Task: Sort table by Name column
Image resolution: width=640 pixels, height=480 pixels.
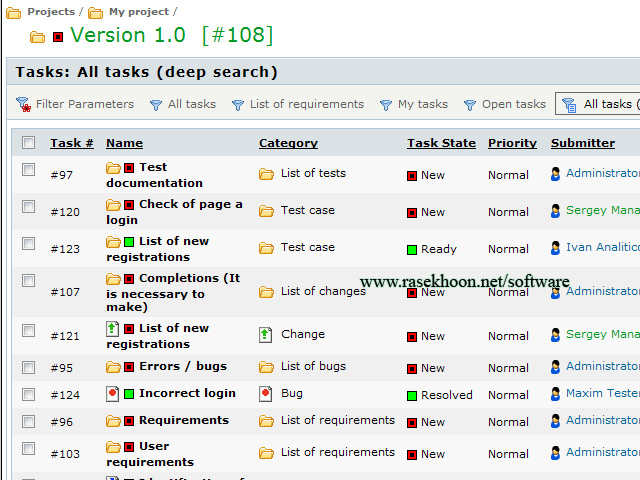Action: click(124, 143)
